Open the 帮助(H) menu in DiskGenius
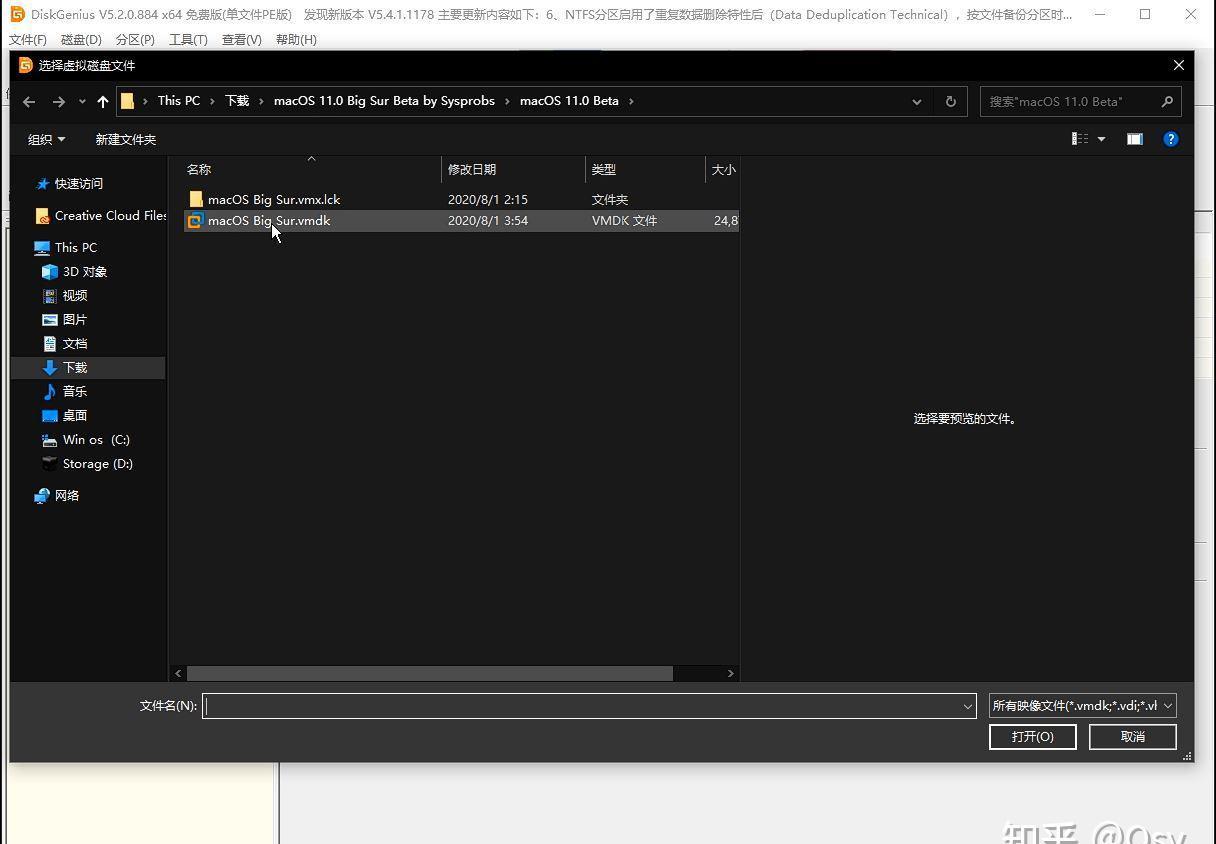The image size is (1216, 844). coord(295,40)
